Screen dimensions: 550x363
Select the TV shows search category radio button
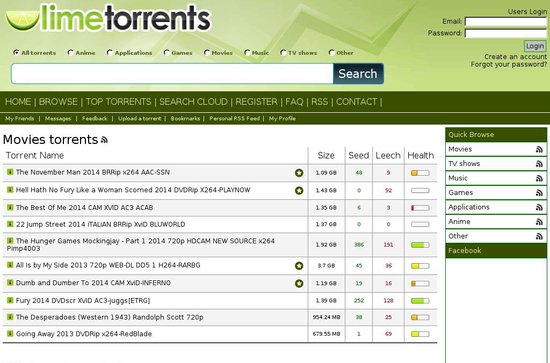click(283, 53)
